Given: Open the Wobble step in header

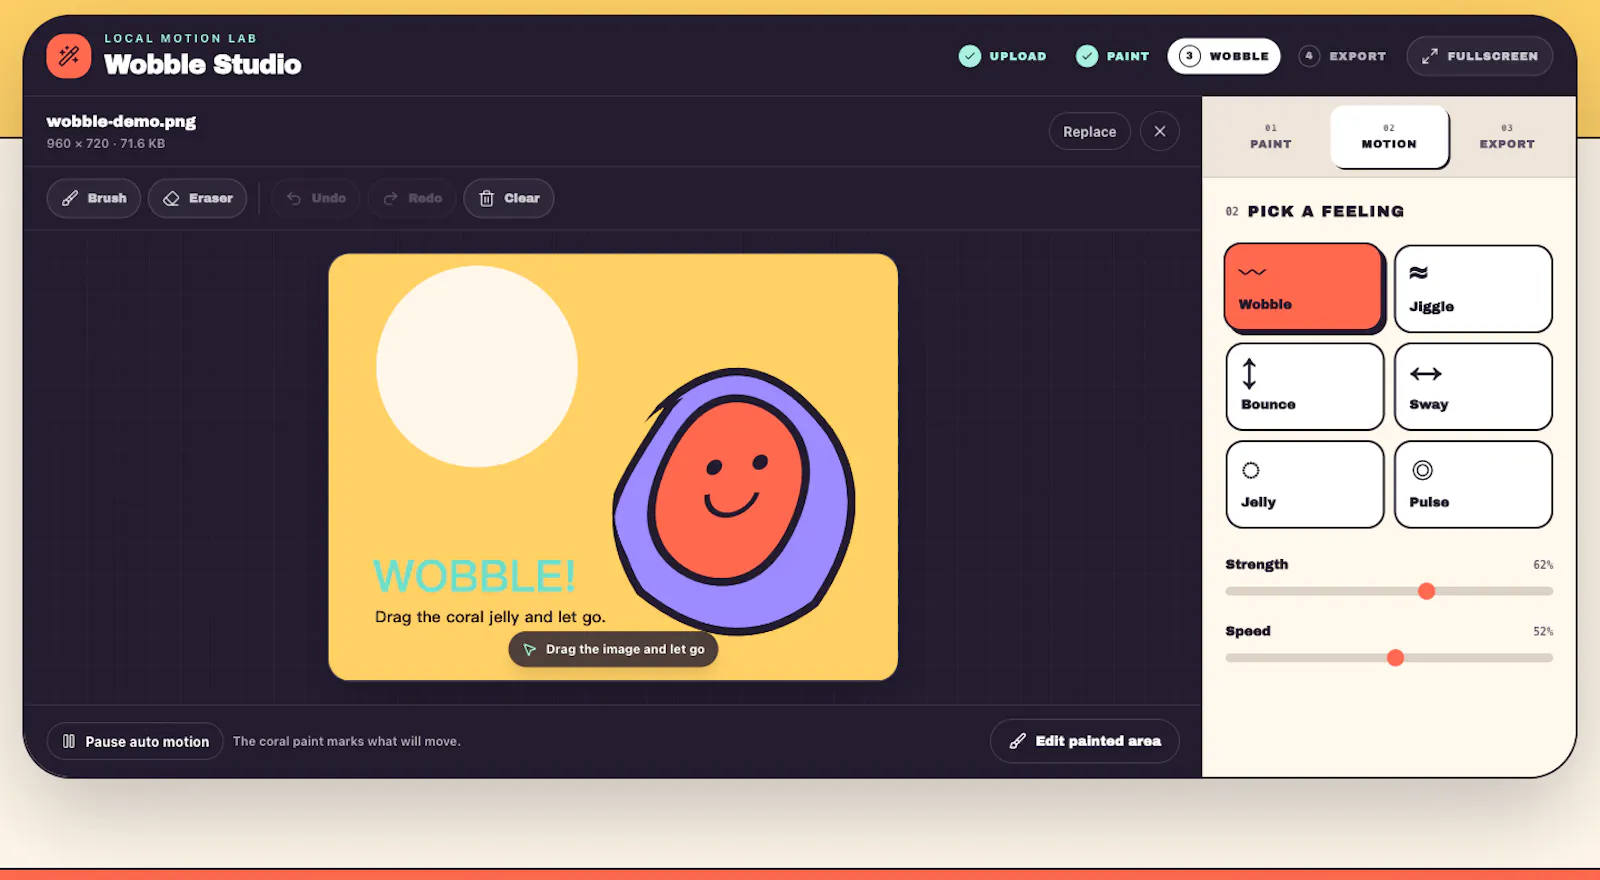Looking at the screenshot, I should pos(1224,56).
